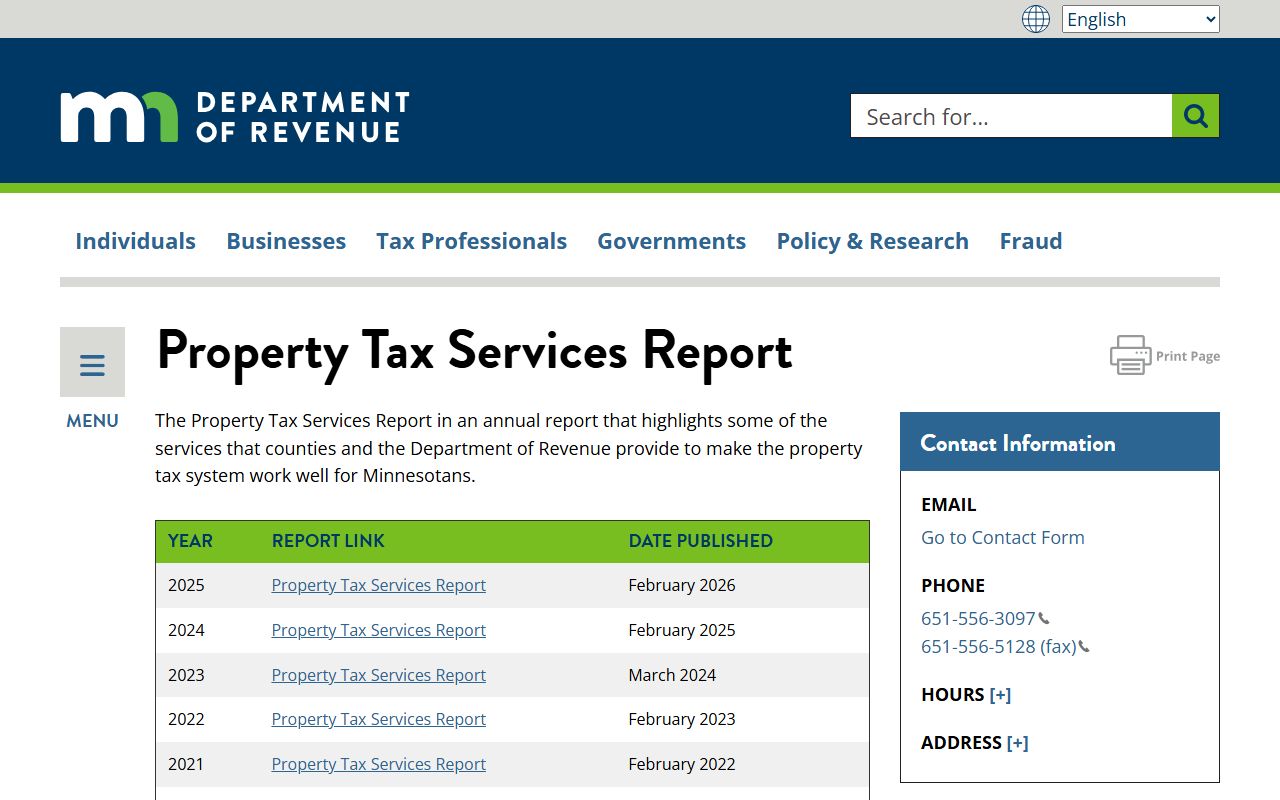1280x800 pixels.
Task: Select the 2022 year cell
Action: [186, 719]
